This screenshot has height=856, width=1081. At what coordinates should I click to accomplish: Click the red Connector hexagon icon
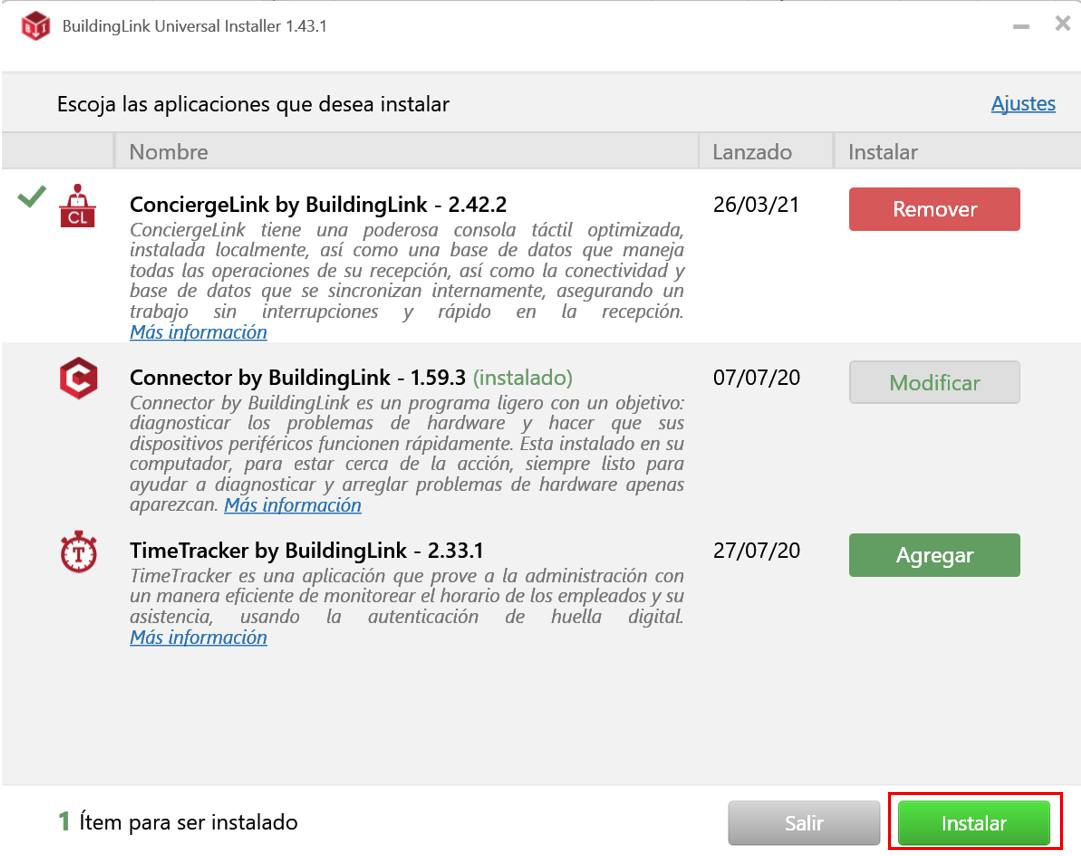[x=79, y=378]
